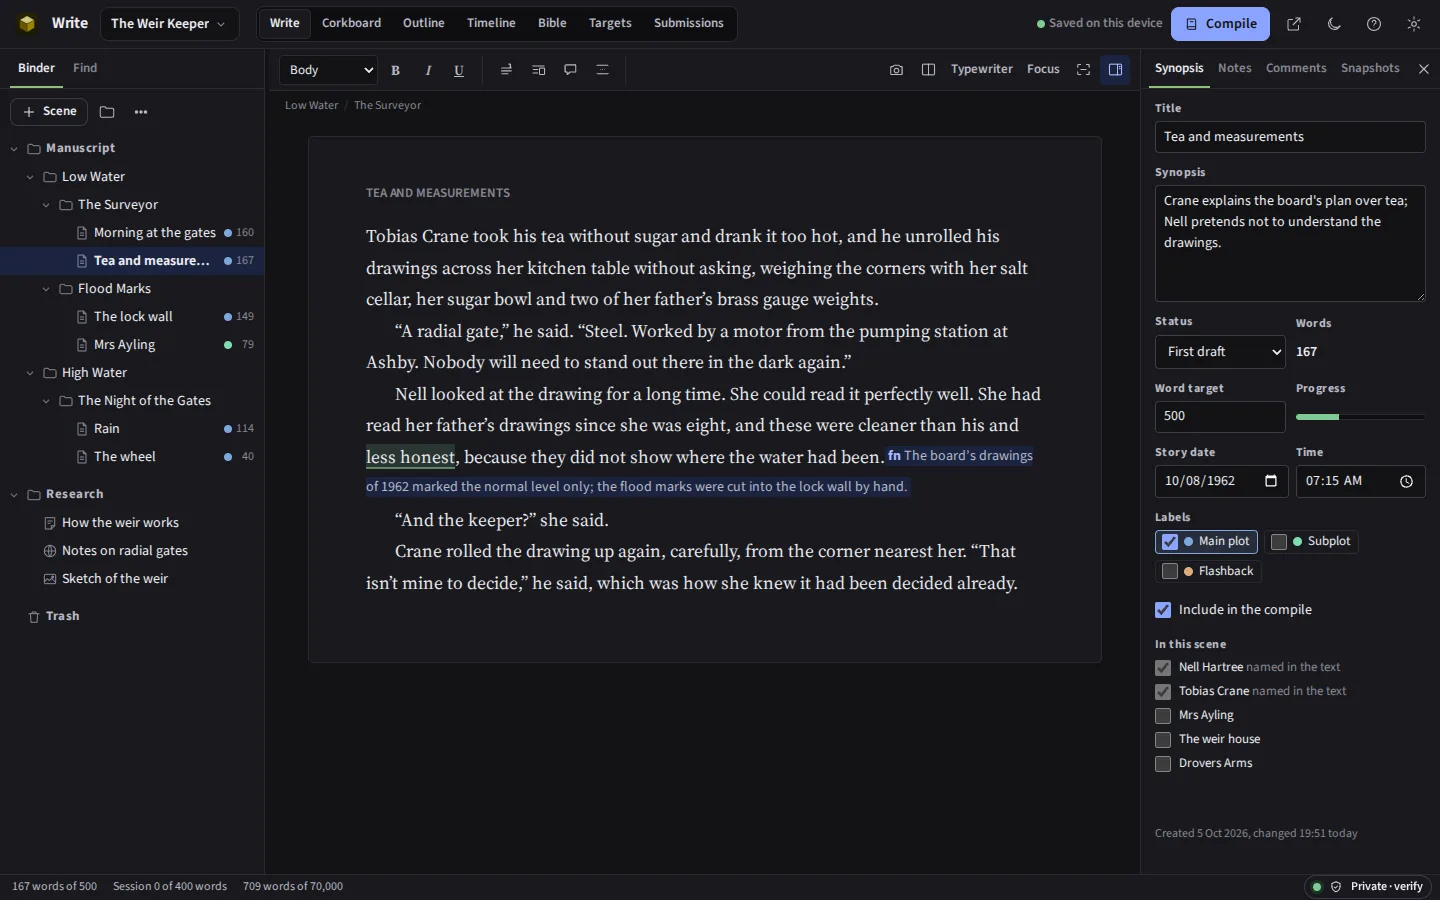
Task: Click the scene Title field
Action: click(1290, 137)
